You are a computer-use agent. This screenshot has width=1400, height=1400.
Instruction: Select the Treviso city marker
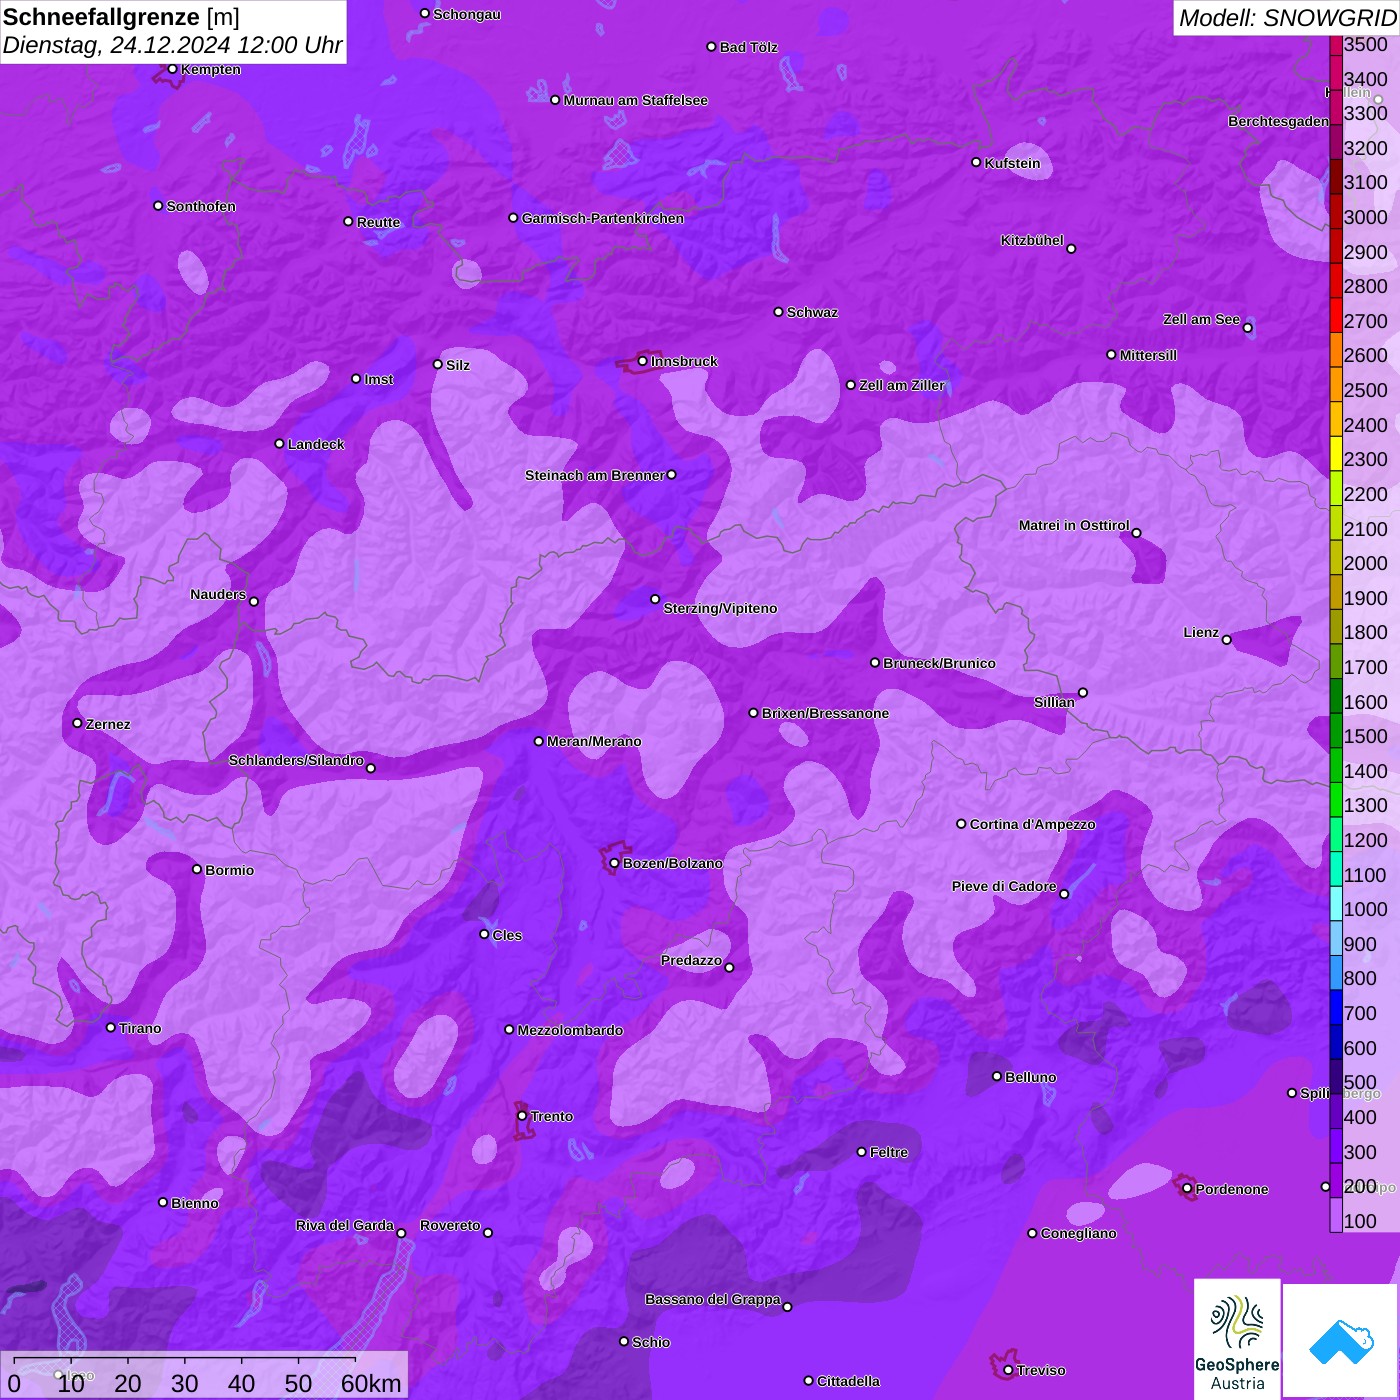[x=1008, y=1370]
